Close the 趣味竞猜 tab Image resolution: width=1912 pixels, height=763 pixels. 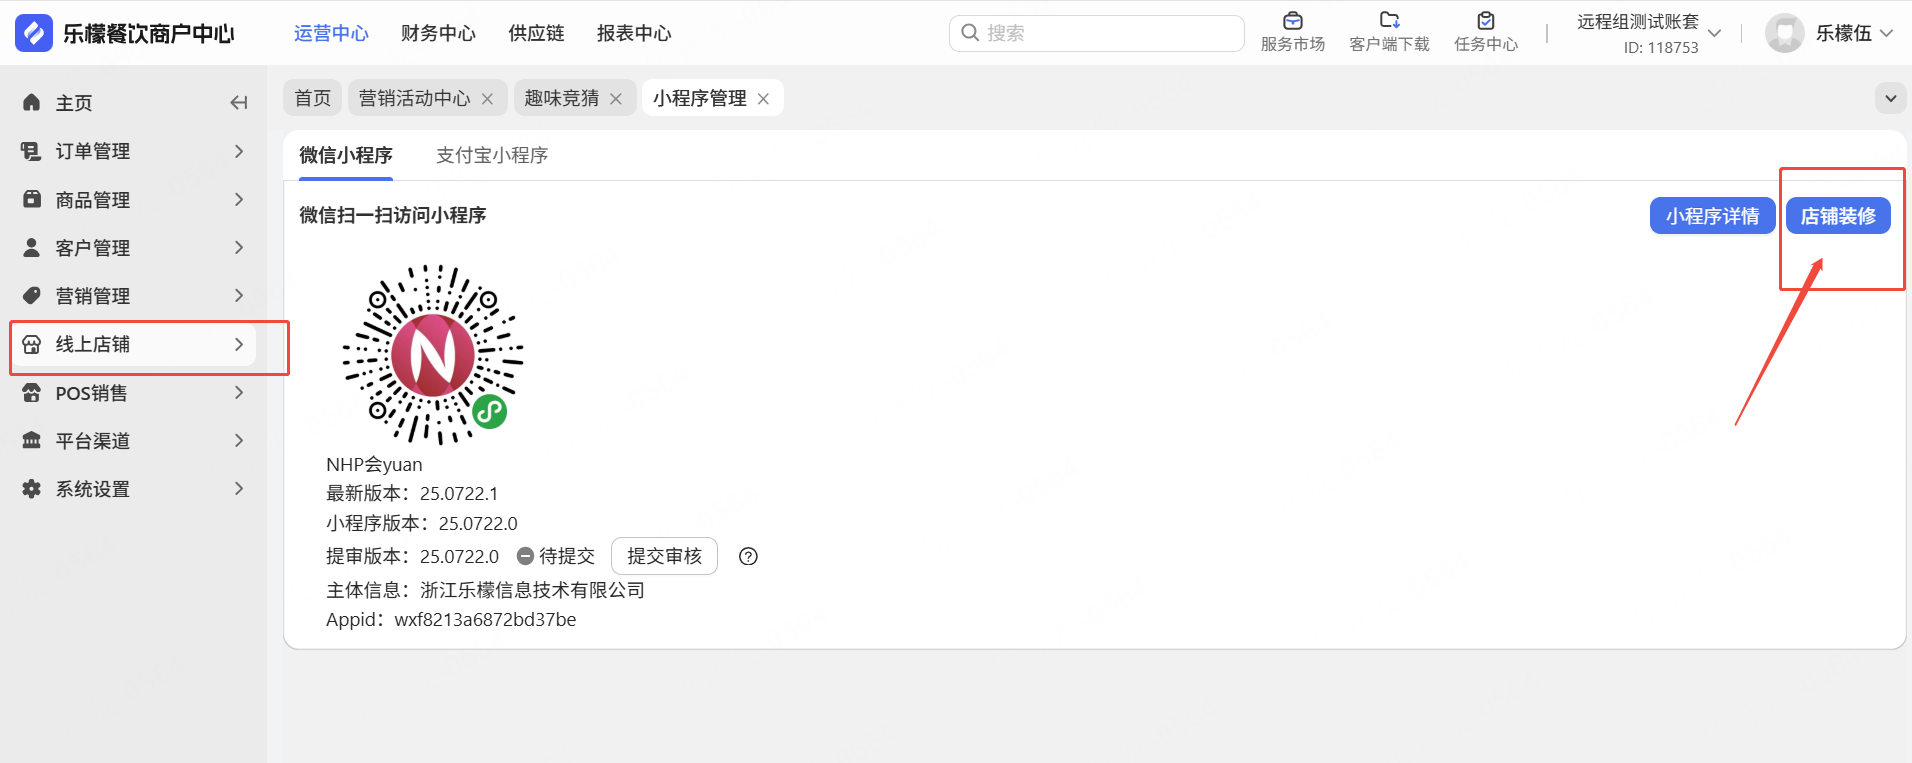(616, 98)
